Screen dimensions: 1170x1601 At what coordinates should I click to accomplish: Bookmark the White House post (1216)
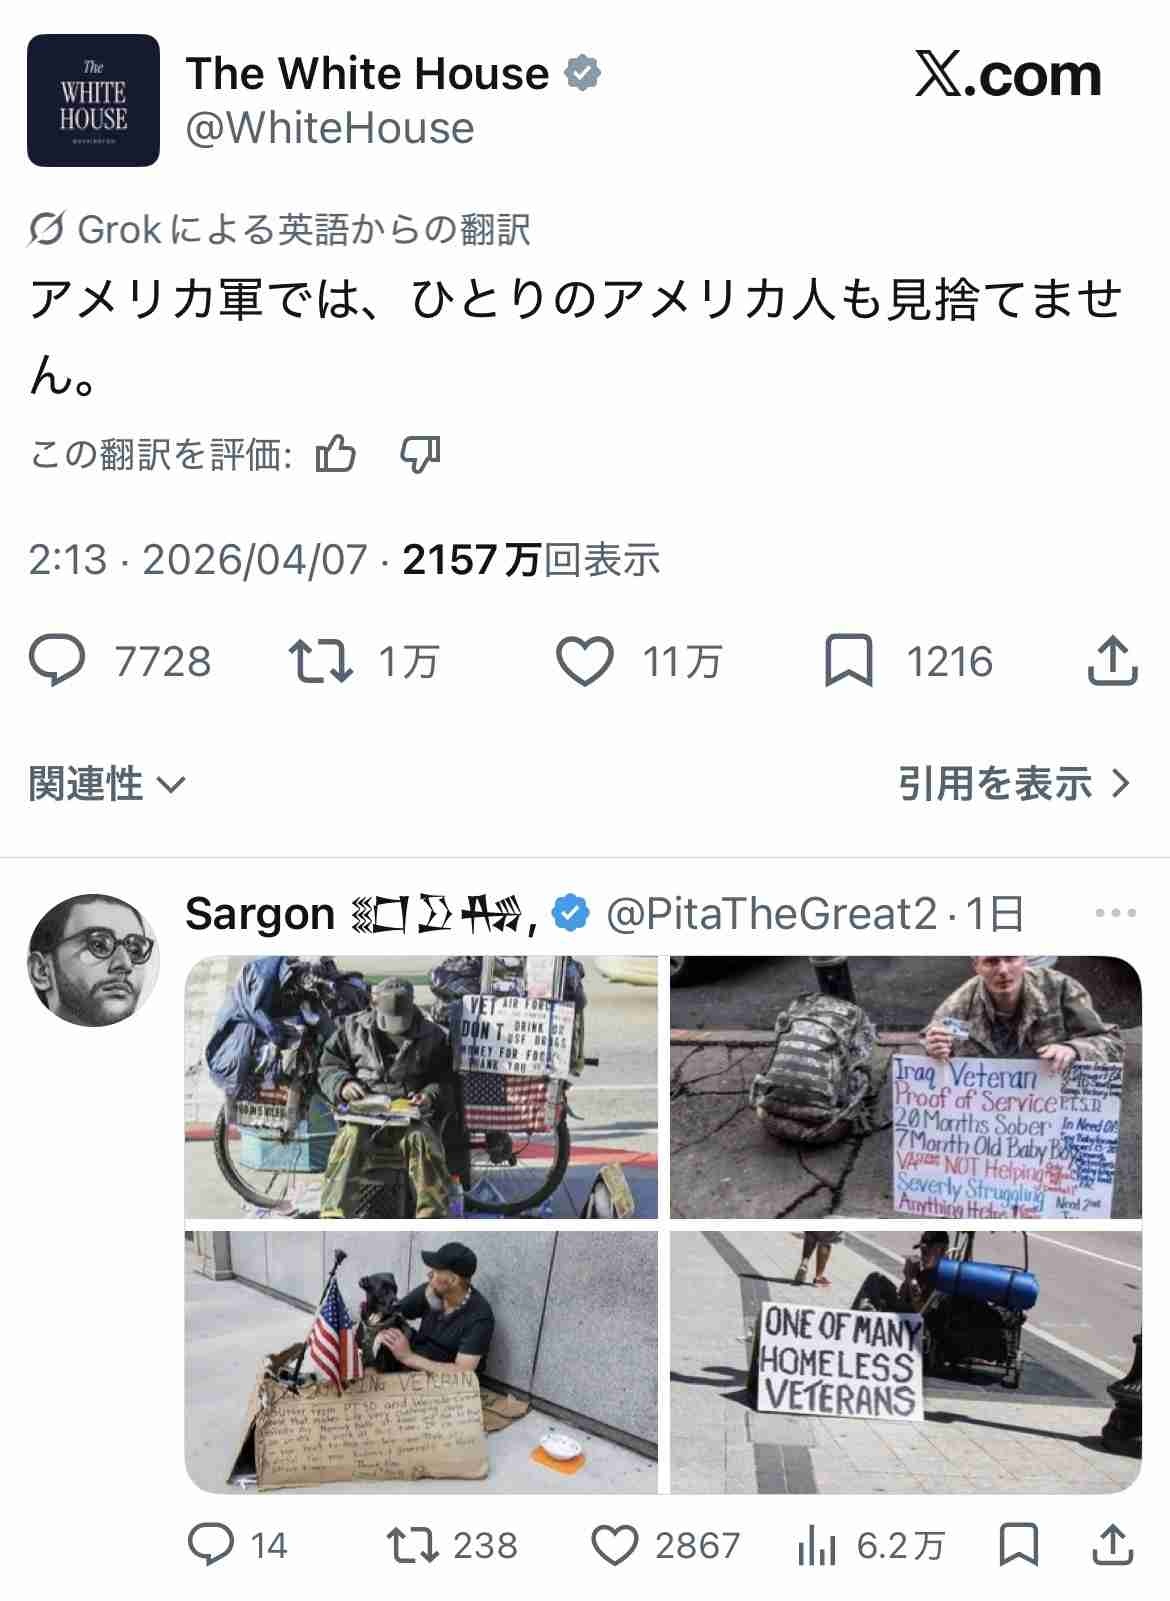(x=848, y=661)
